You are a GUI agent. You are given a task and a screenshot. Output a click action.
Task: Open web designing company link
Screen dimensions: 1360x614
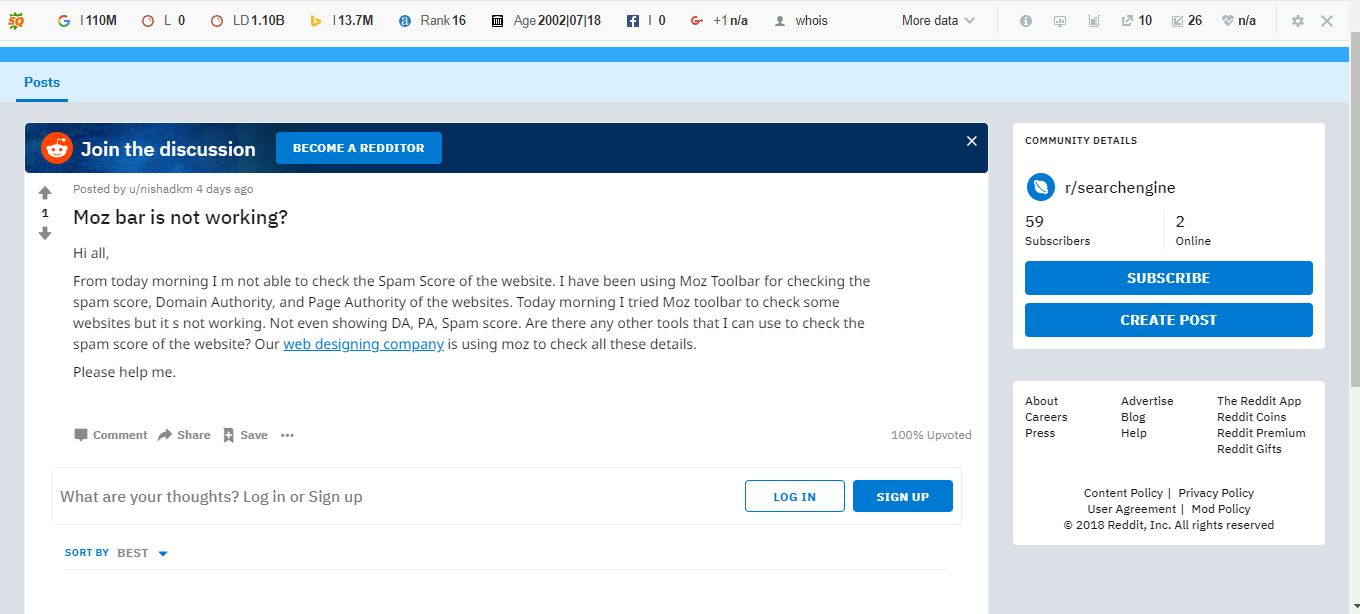363,344
